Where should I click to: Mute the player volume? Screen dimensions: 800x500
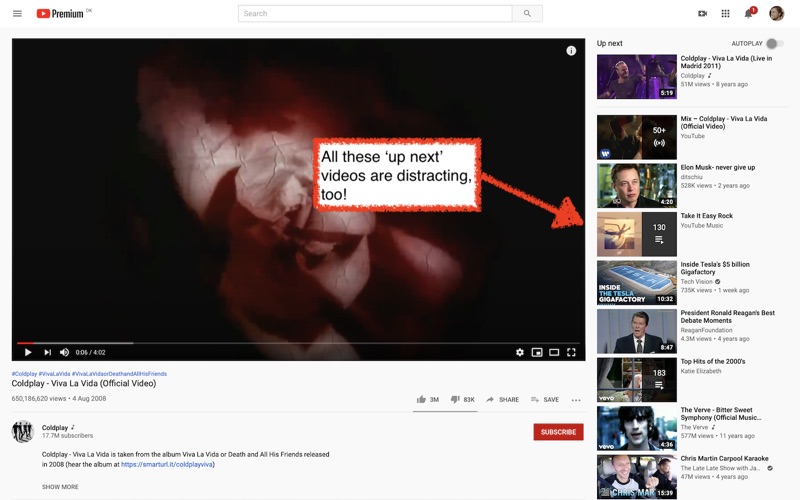64,353
